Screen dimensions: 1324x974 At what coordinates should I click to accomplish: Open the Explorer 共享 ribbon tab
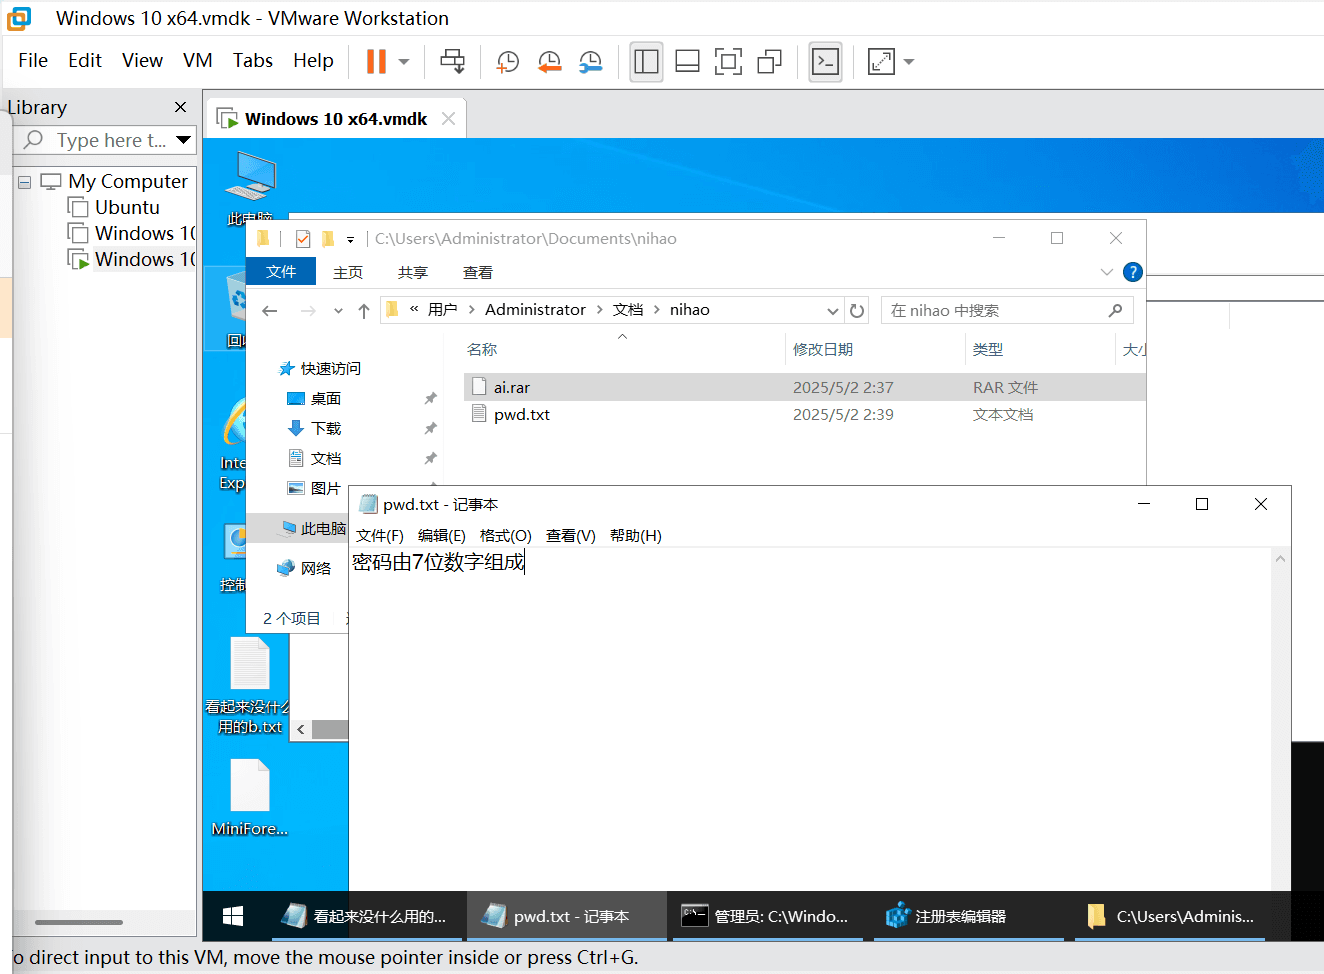tap(413, 272)
